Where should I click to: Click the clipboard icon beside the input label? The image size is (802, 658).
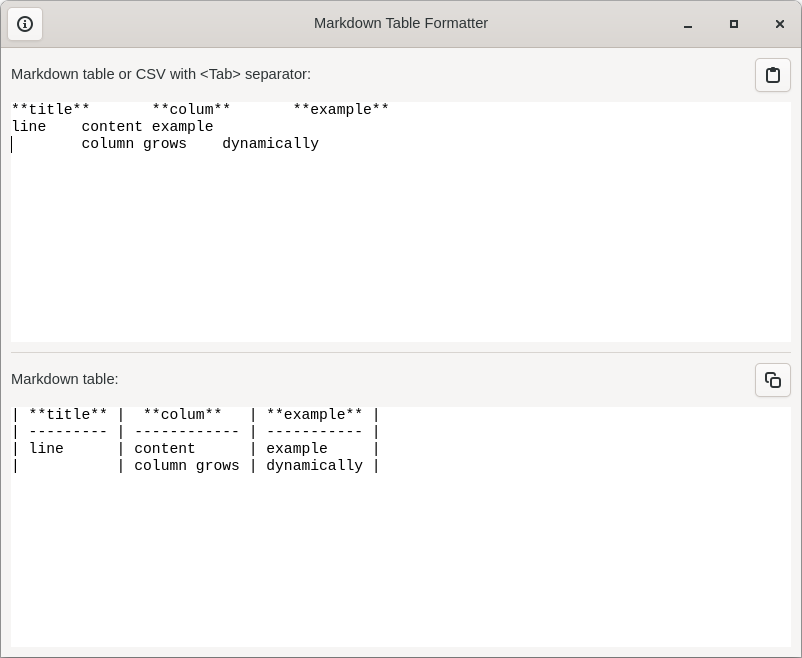[x=772, y=75]
